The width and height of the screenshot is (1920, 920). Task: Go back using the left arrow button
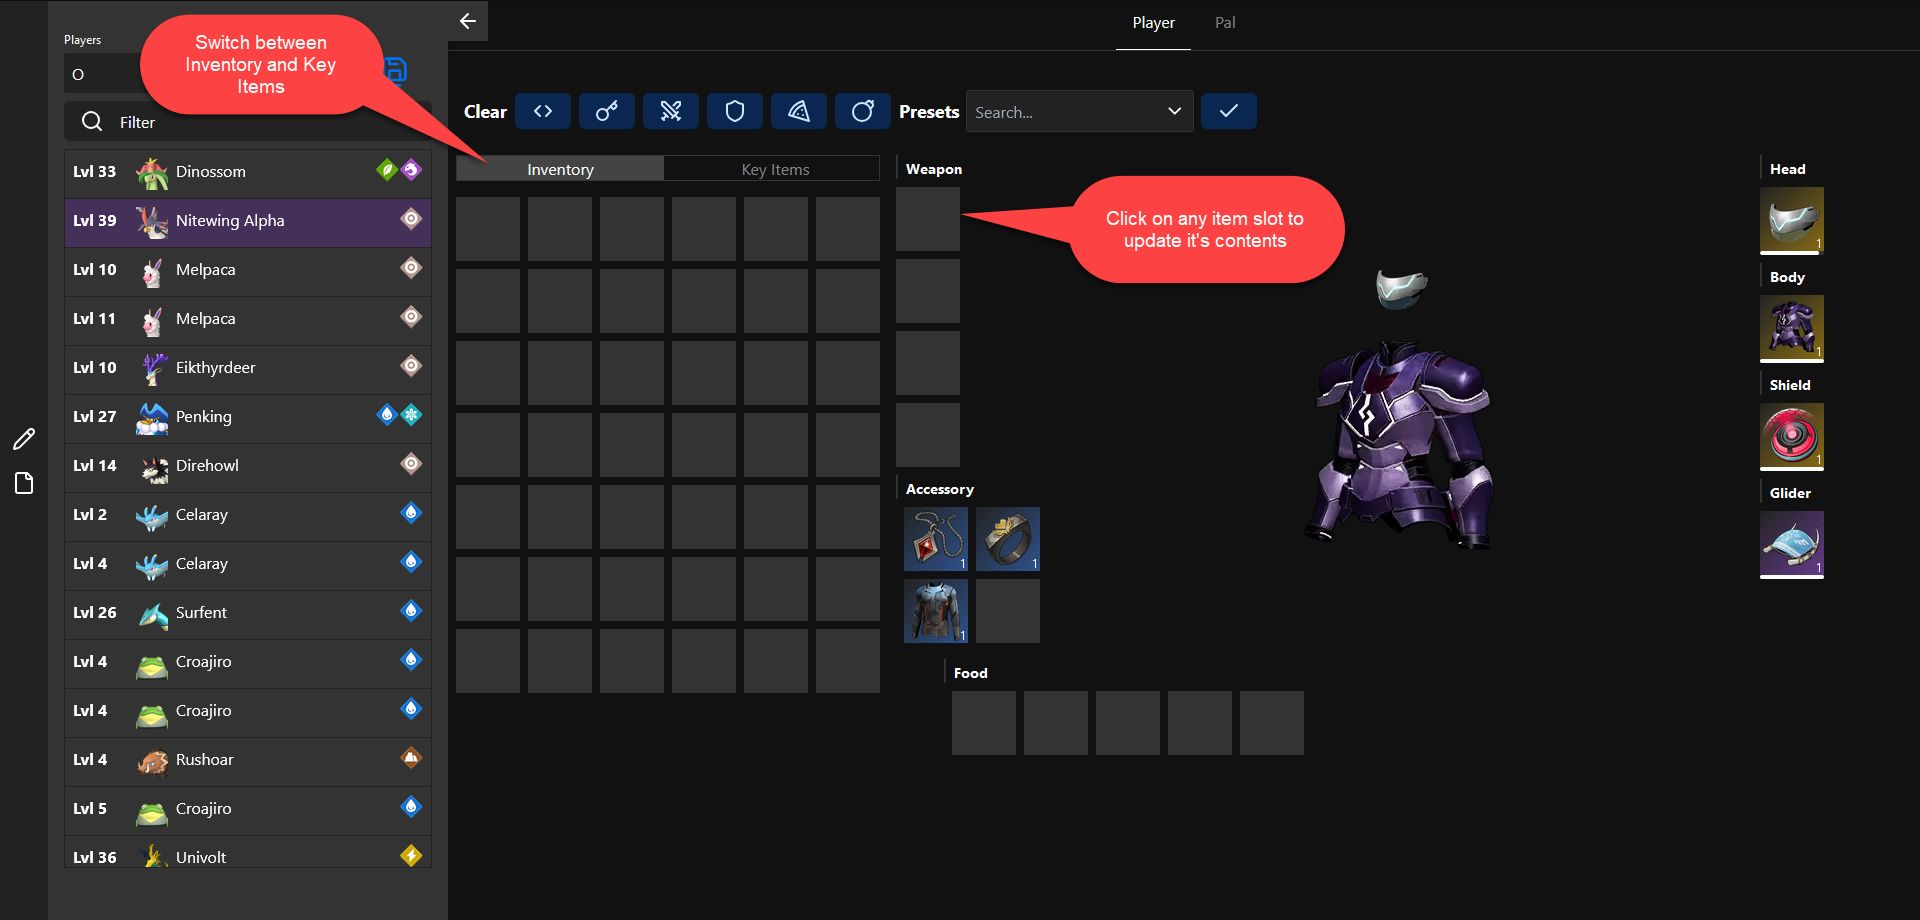click(x=467, y=21)
